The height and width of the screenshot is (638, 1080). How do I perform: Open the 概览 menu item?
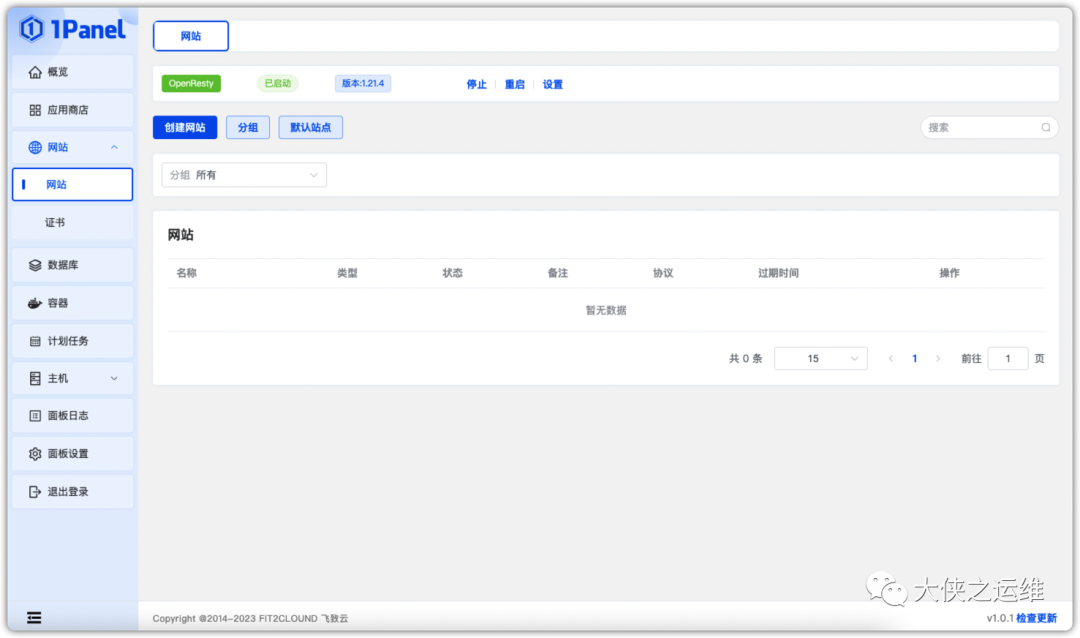tap(72, 72)
